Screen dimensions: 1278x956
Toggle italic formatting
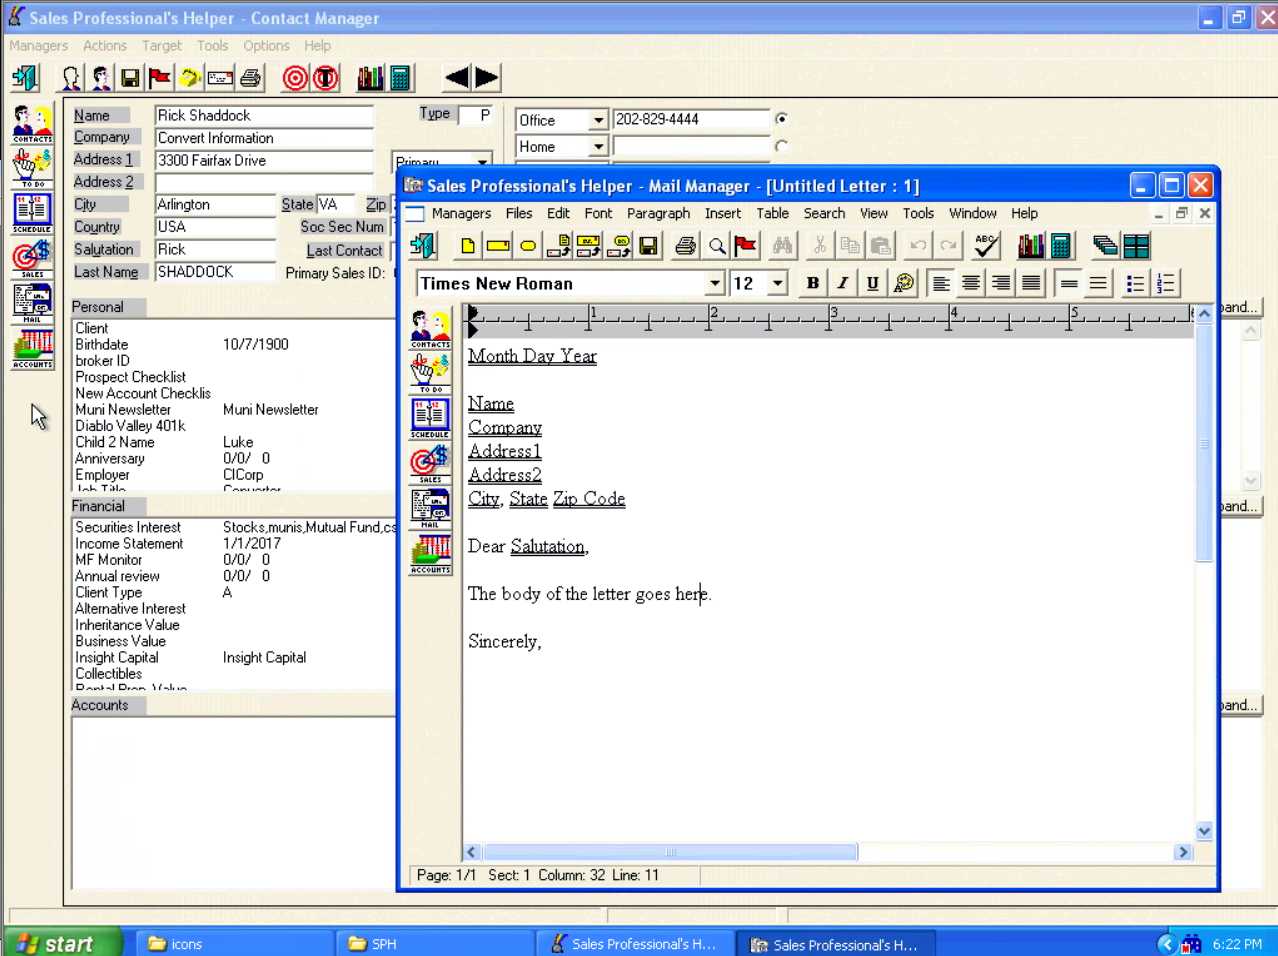[x=842, y=283]
